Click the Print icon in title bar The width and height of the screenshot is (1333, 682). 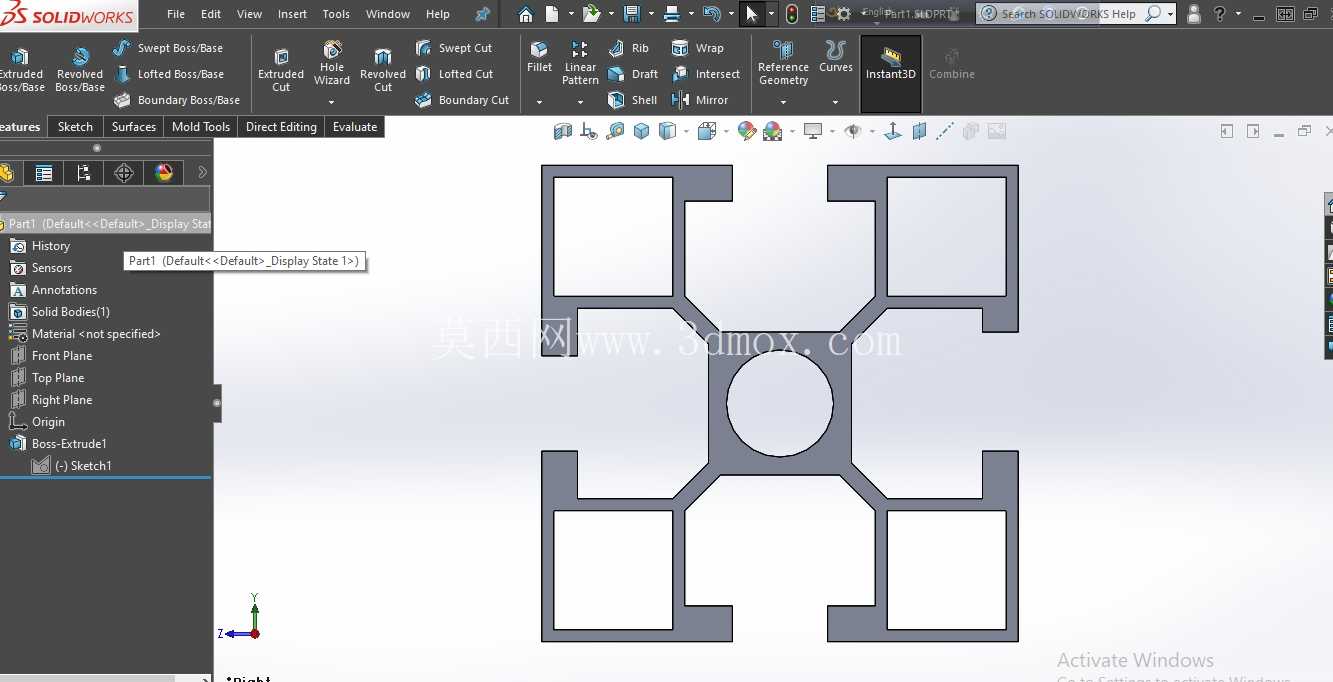[x=672, y=14]
